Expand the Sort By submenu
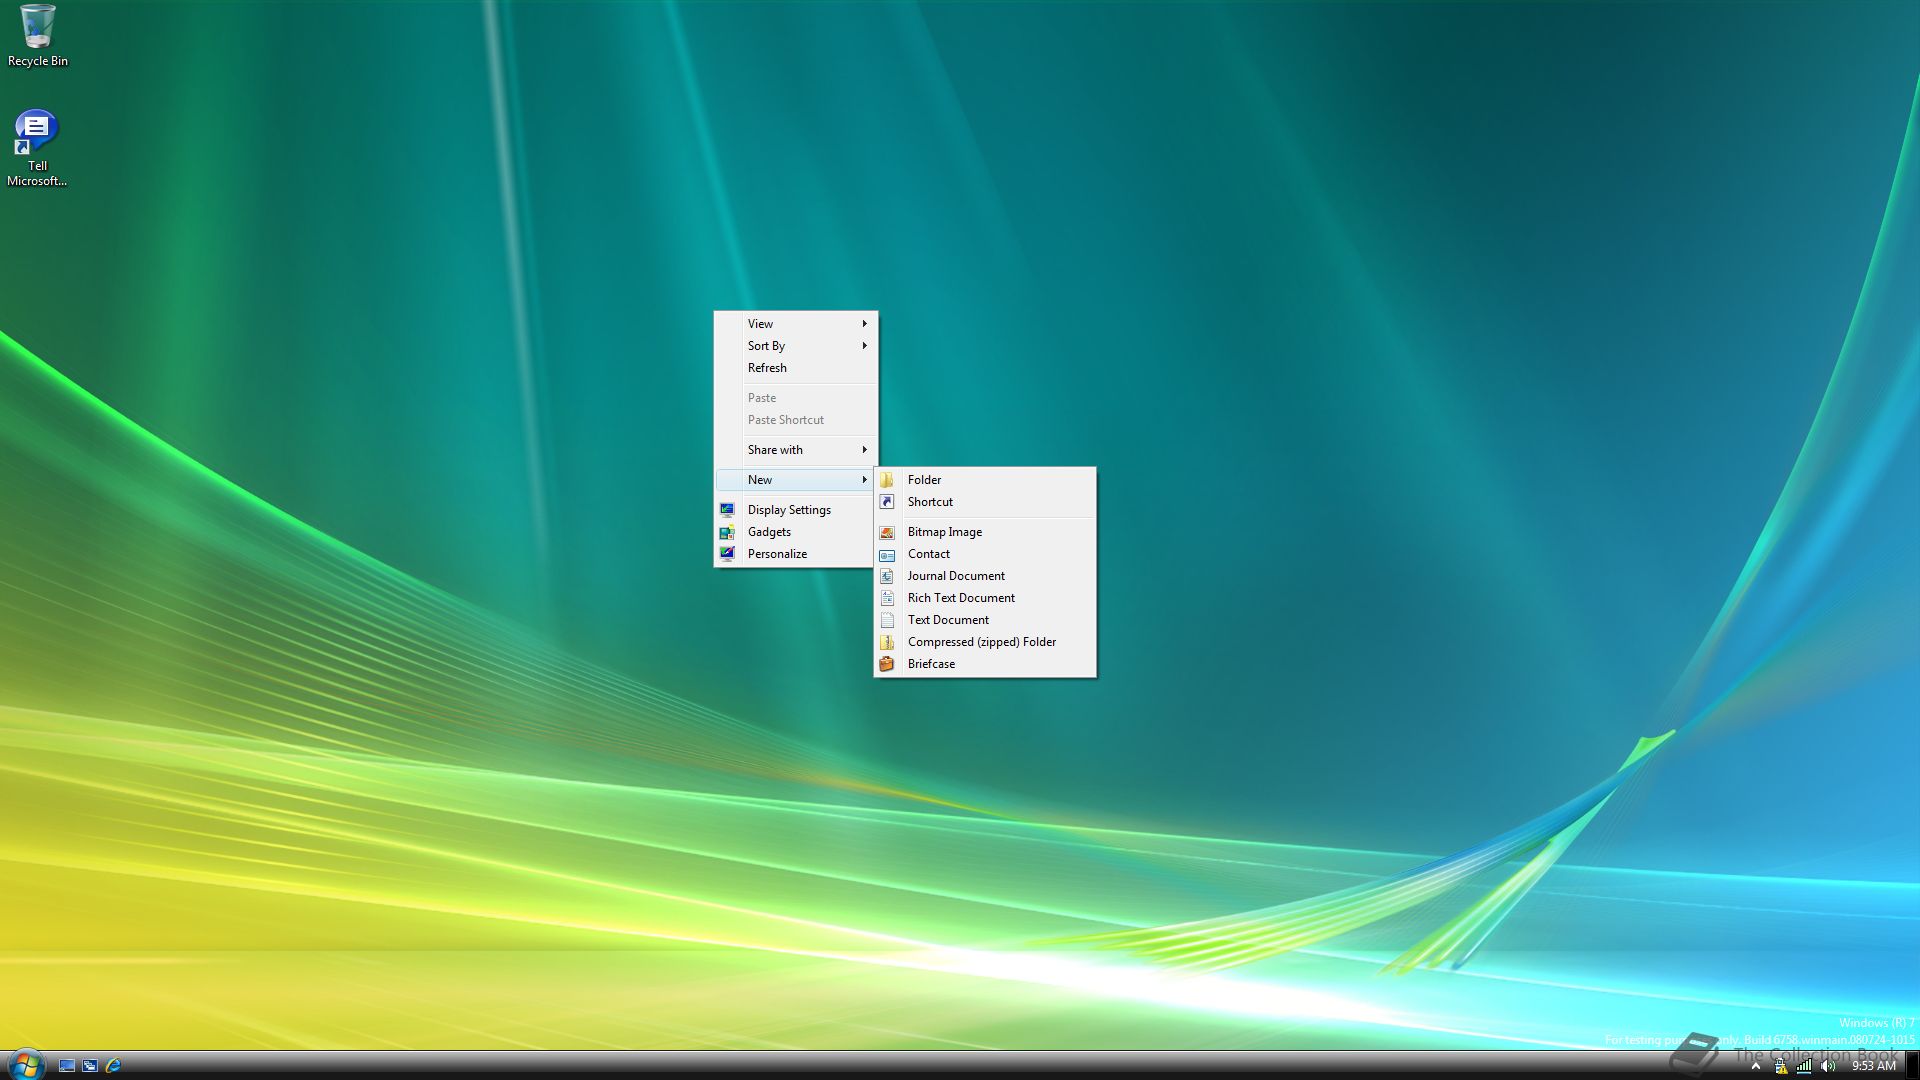This screenshot has width=1920, height=1080. click(x=796, y=346)
